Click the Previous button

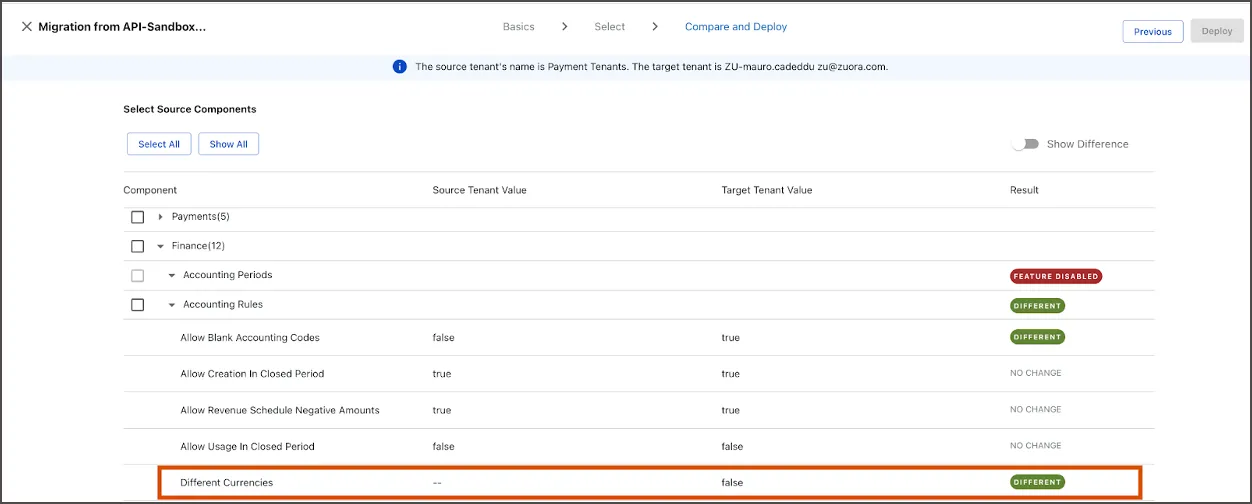click(x=1153, y=31)
